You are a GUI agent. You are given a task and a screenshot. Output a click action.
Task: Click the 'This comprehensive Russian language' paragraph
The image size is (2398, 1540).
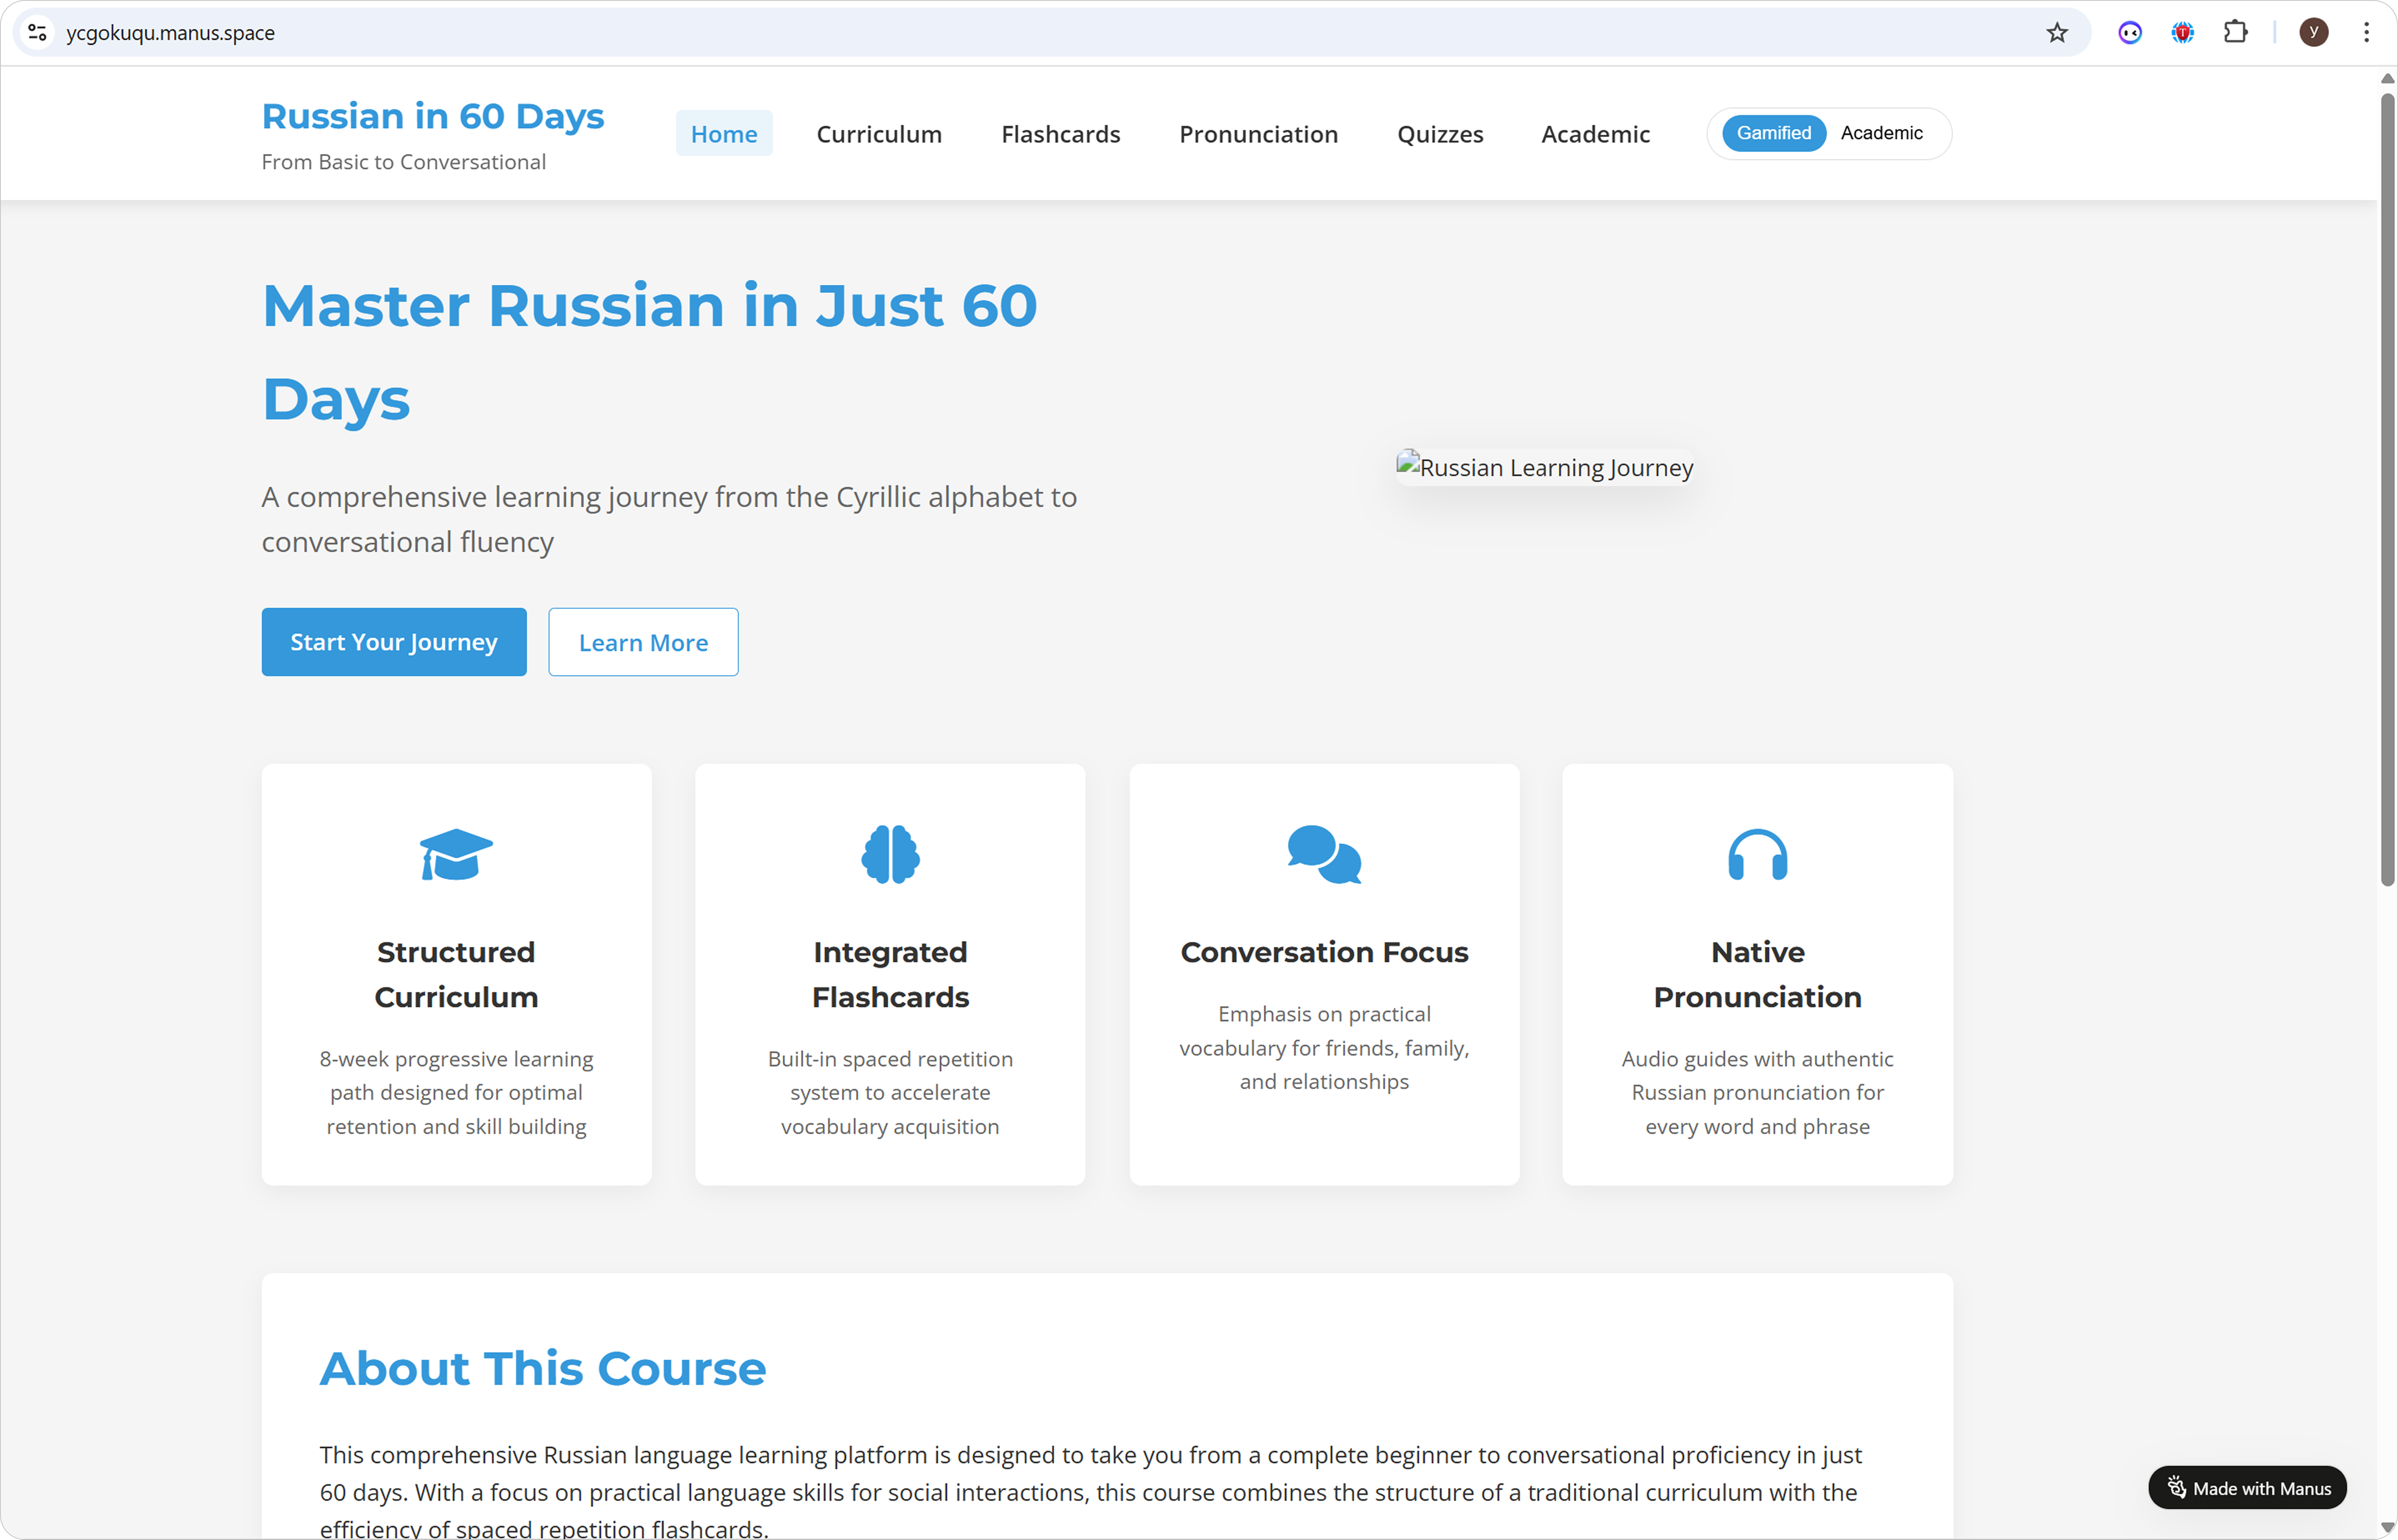click(1090, 1490)
